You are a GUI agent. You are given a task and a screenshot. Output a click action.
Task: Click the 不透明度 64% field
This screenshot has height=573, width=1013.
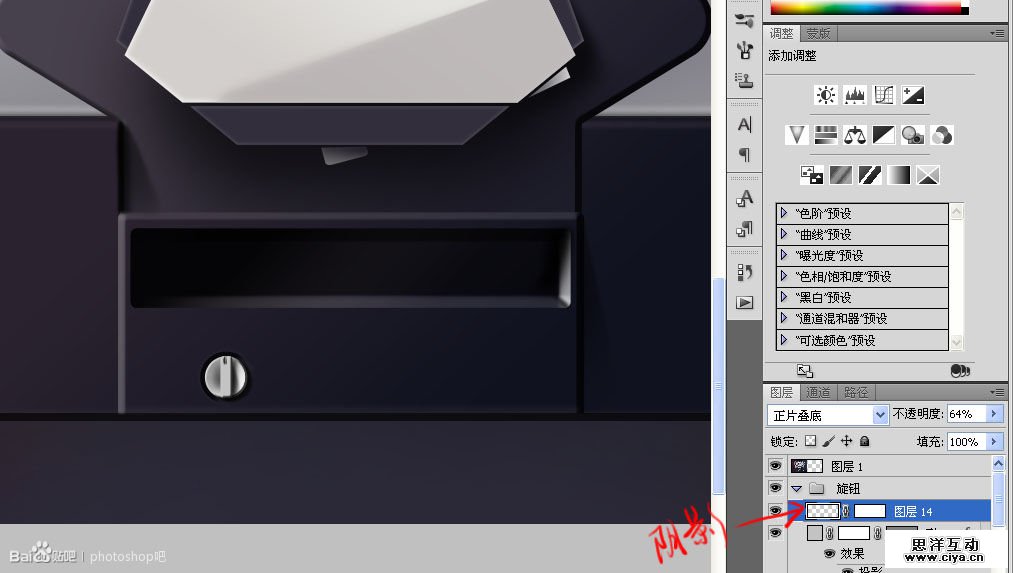[967, 414]
